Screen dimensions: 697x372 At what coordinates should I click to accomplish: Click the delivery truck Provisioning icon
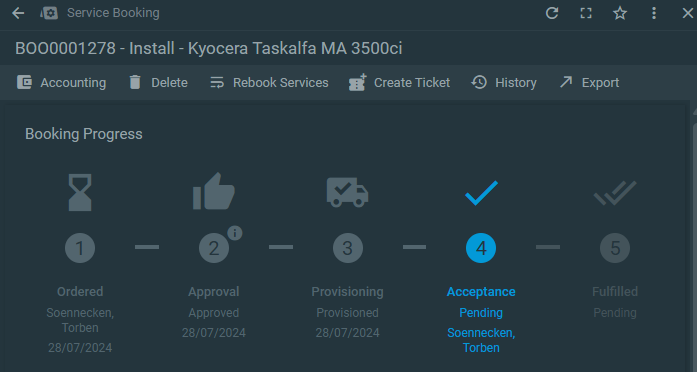[347, 192]
